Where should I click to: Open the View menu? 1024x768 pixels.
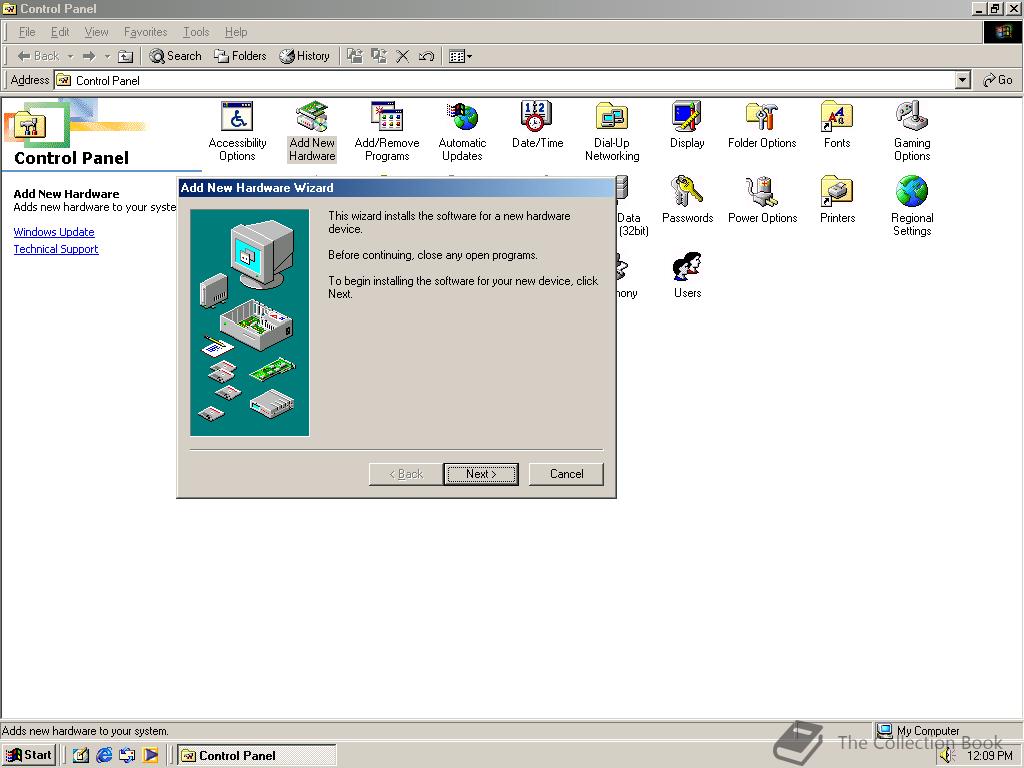(x=97, y=32)
